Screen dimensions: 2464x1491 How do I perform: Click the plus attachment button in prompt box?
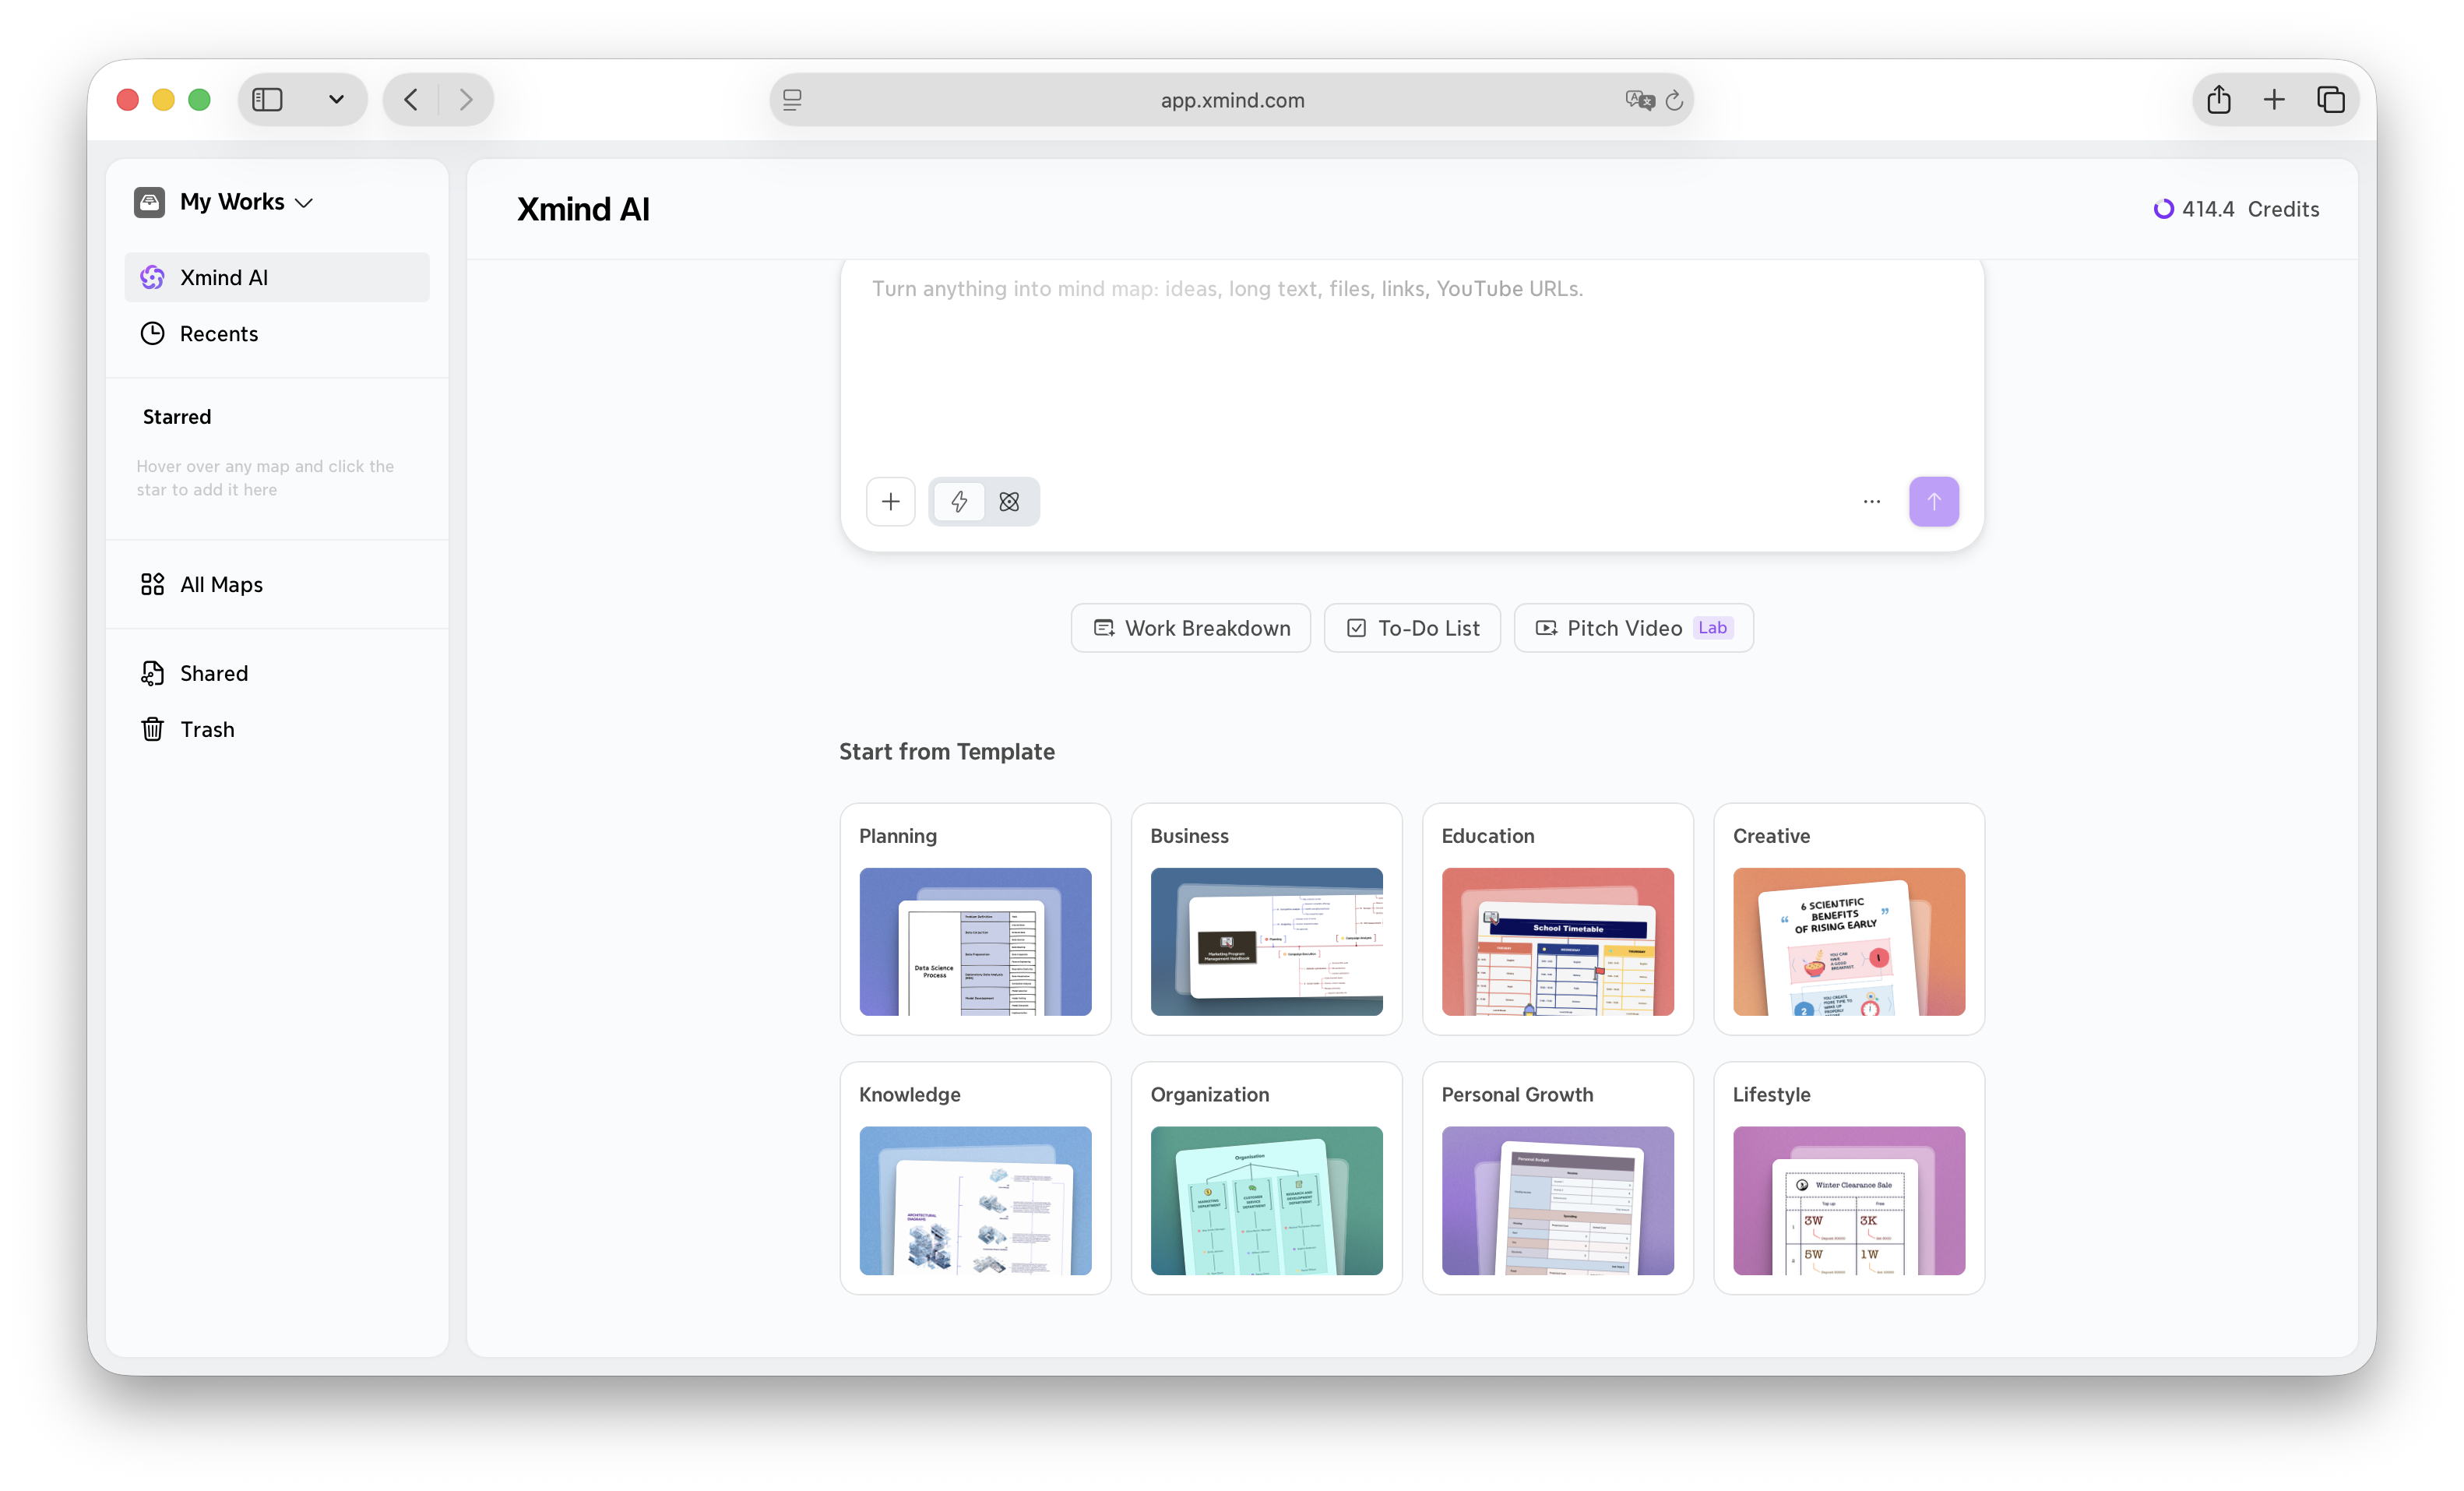(890, 501)
